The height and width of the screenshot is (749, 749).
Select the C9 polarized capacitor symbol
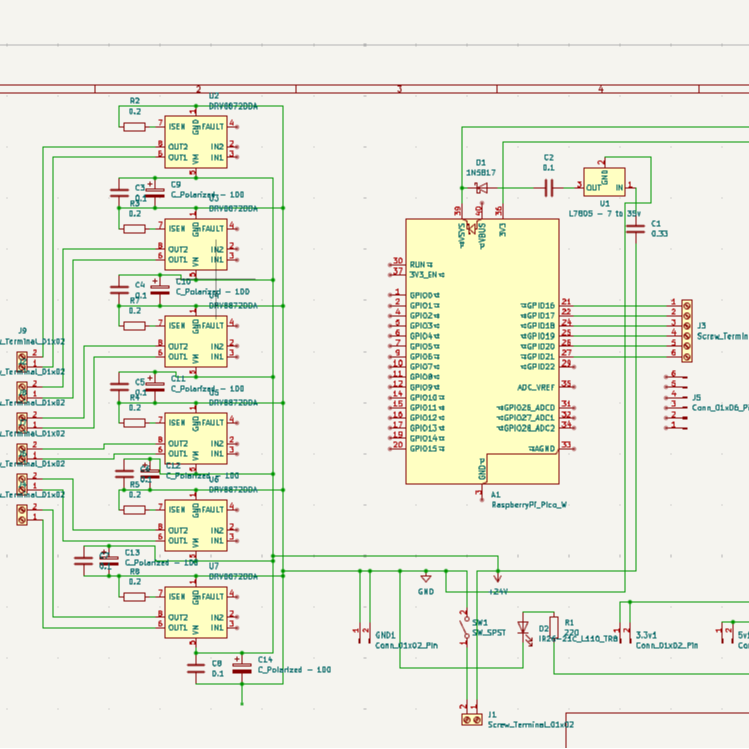(x=155, y=192)
